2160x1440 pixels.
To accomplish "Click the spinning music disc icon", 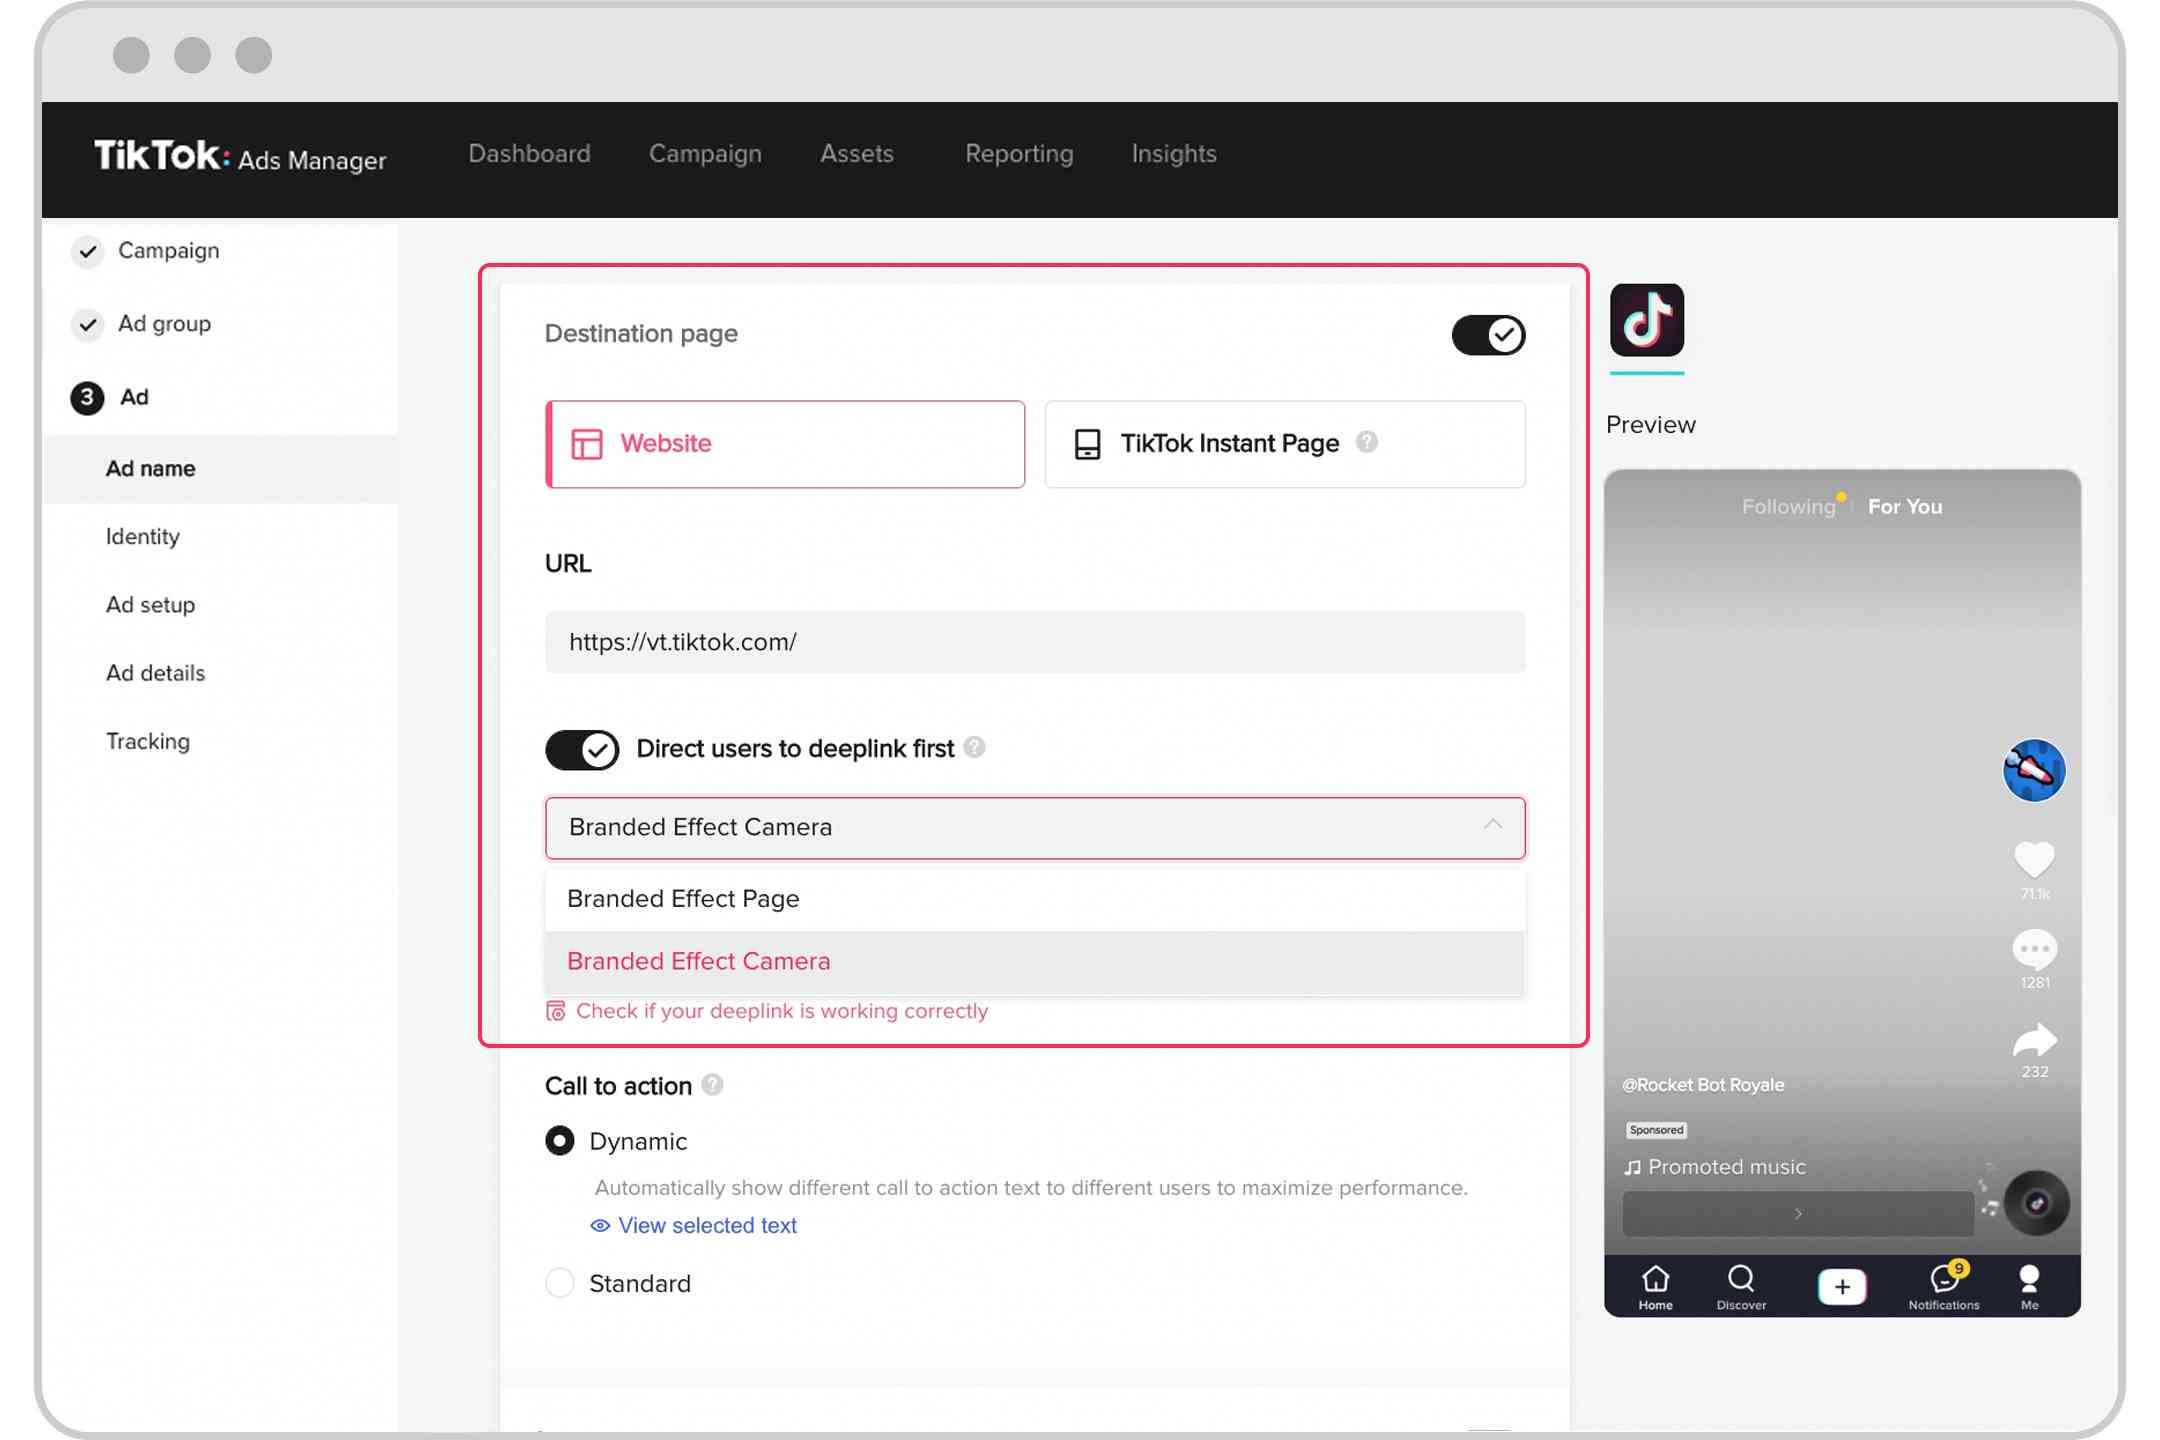I will (x=2036, y=1203).
